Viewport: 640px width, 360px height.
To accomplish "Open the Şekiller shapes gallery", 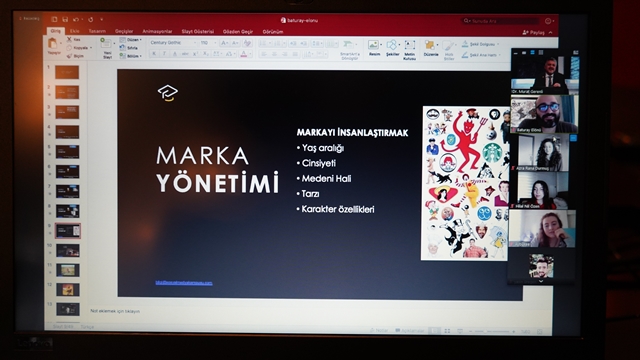I will [392, 44].
